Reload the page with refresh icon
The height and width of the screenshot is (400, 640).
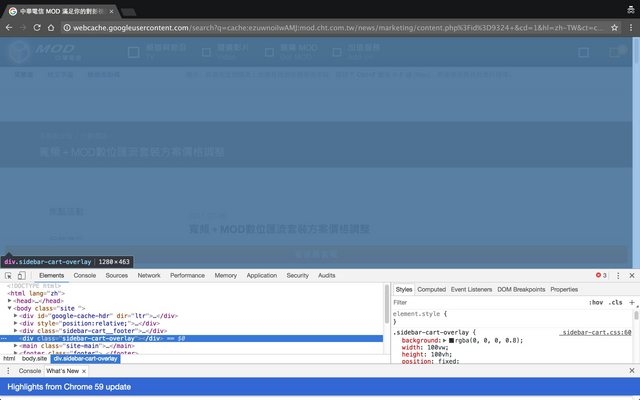[x=37, y=28]
